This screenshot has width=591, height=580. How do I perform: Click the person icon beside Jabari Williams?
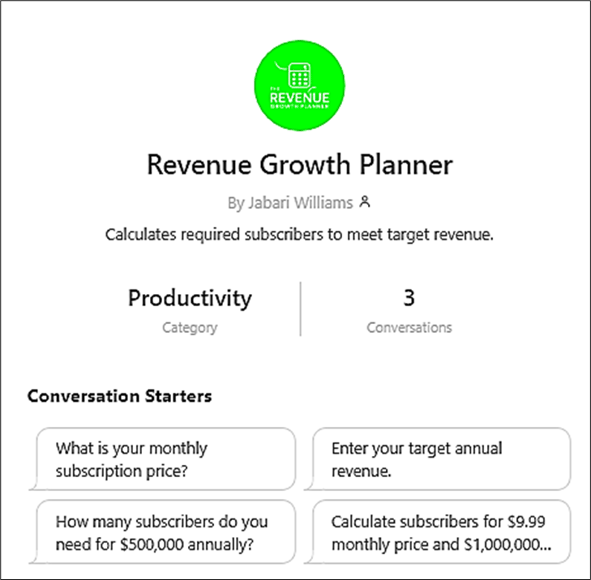click(365, 202)
